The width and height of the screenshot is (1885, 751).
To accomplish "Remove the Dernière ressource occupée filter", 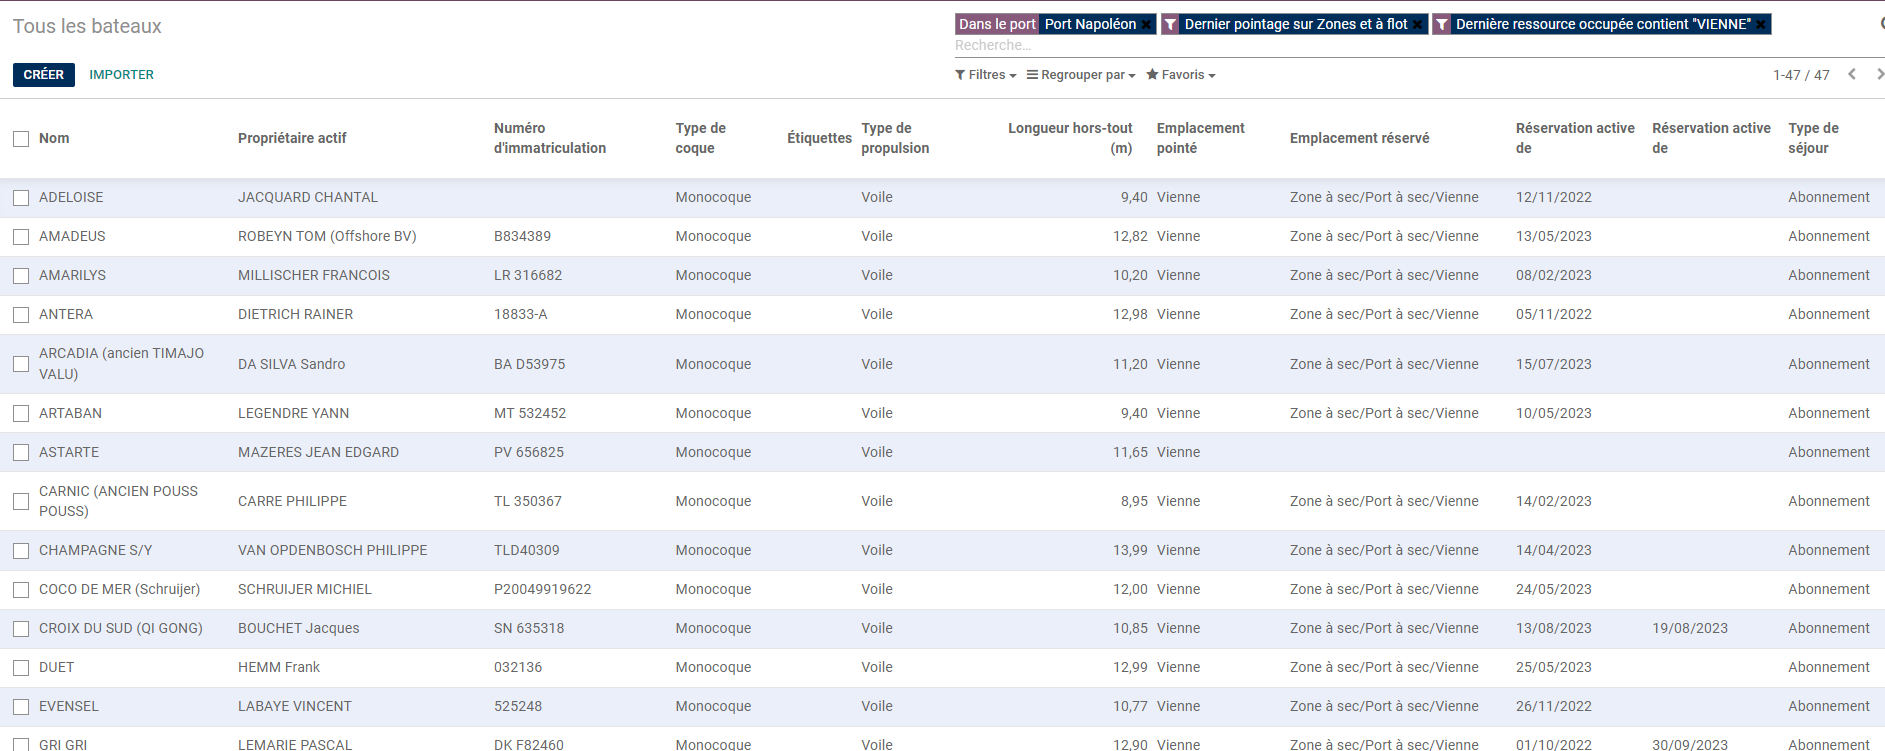I will 1761,25.
